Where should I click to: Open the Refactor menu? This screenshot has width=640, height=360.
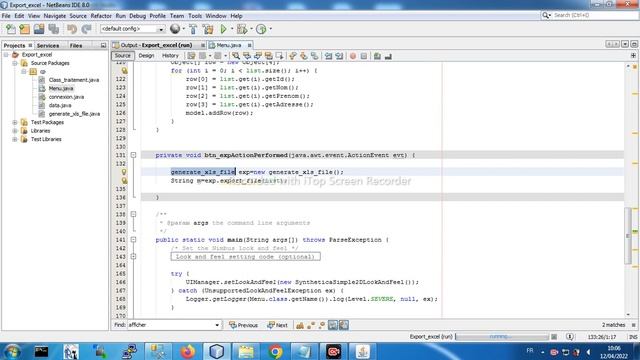tap(101, 16)
